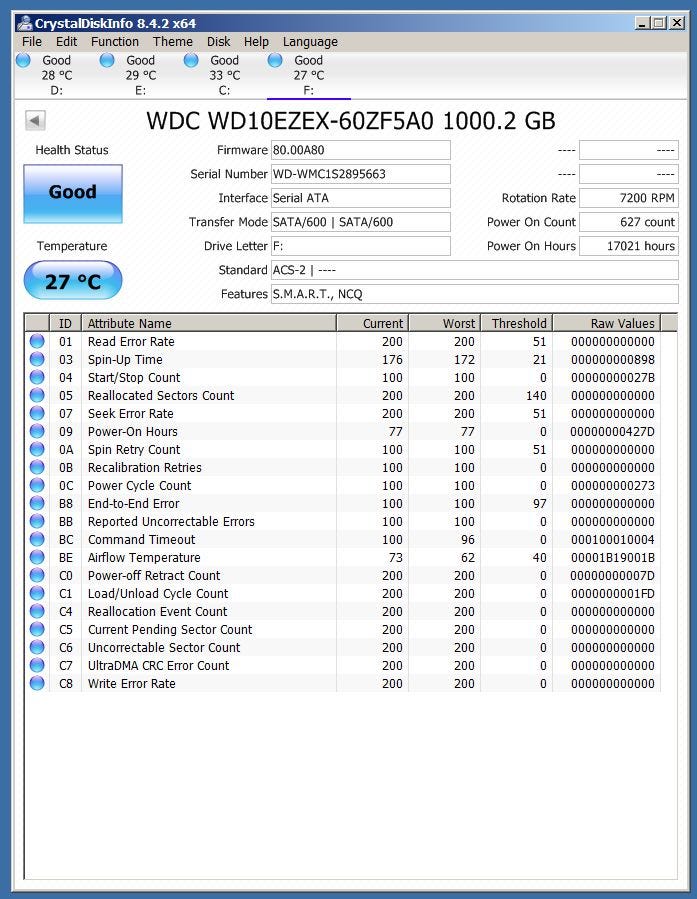The width and height of the screenshot is (697, 899).
Task: Click the Serial Number field
Action: click(361, 174)
